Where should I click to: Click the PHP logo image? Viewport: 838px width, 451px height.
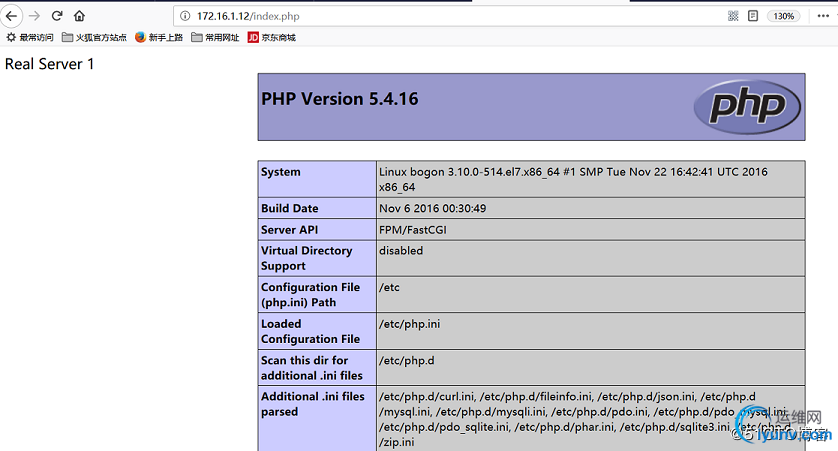click(x=747, y=107)
